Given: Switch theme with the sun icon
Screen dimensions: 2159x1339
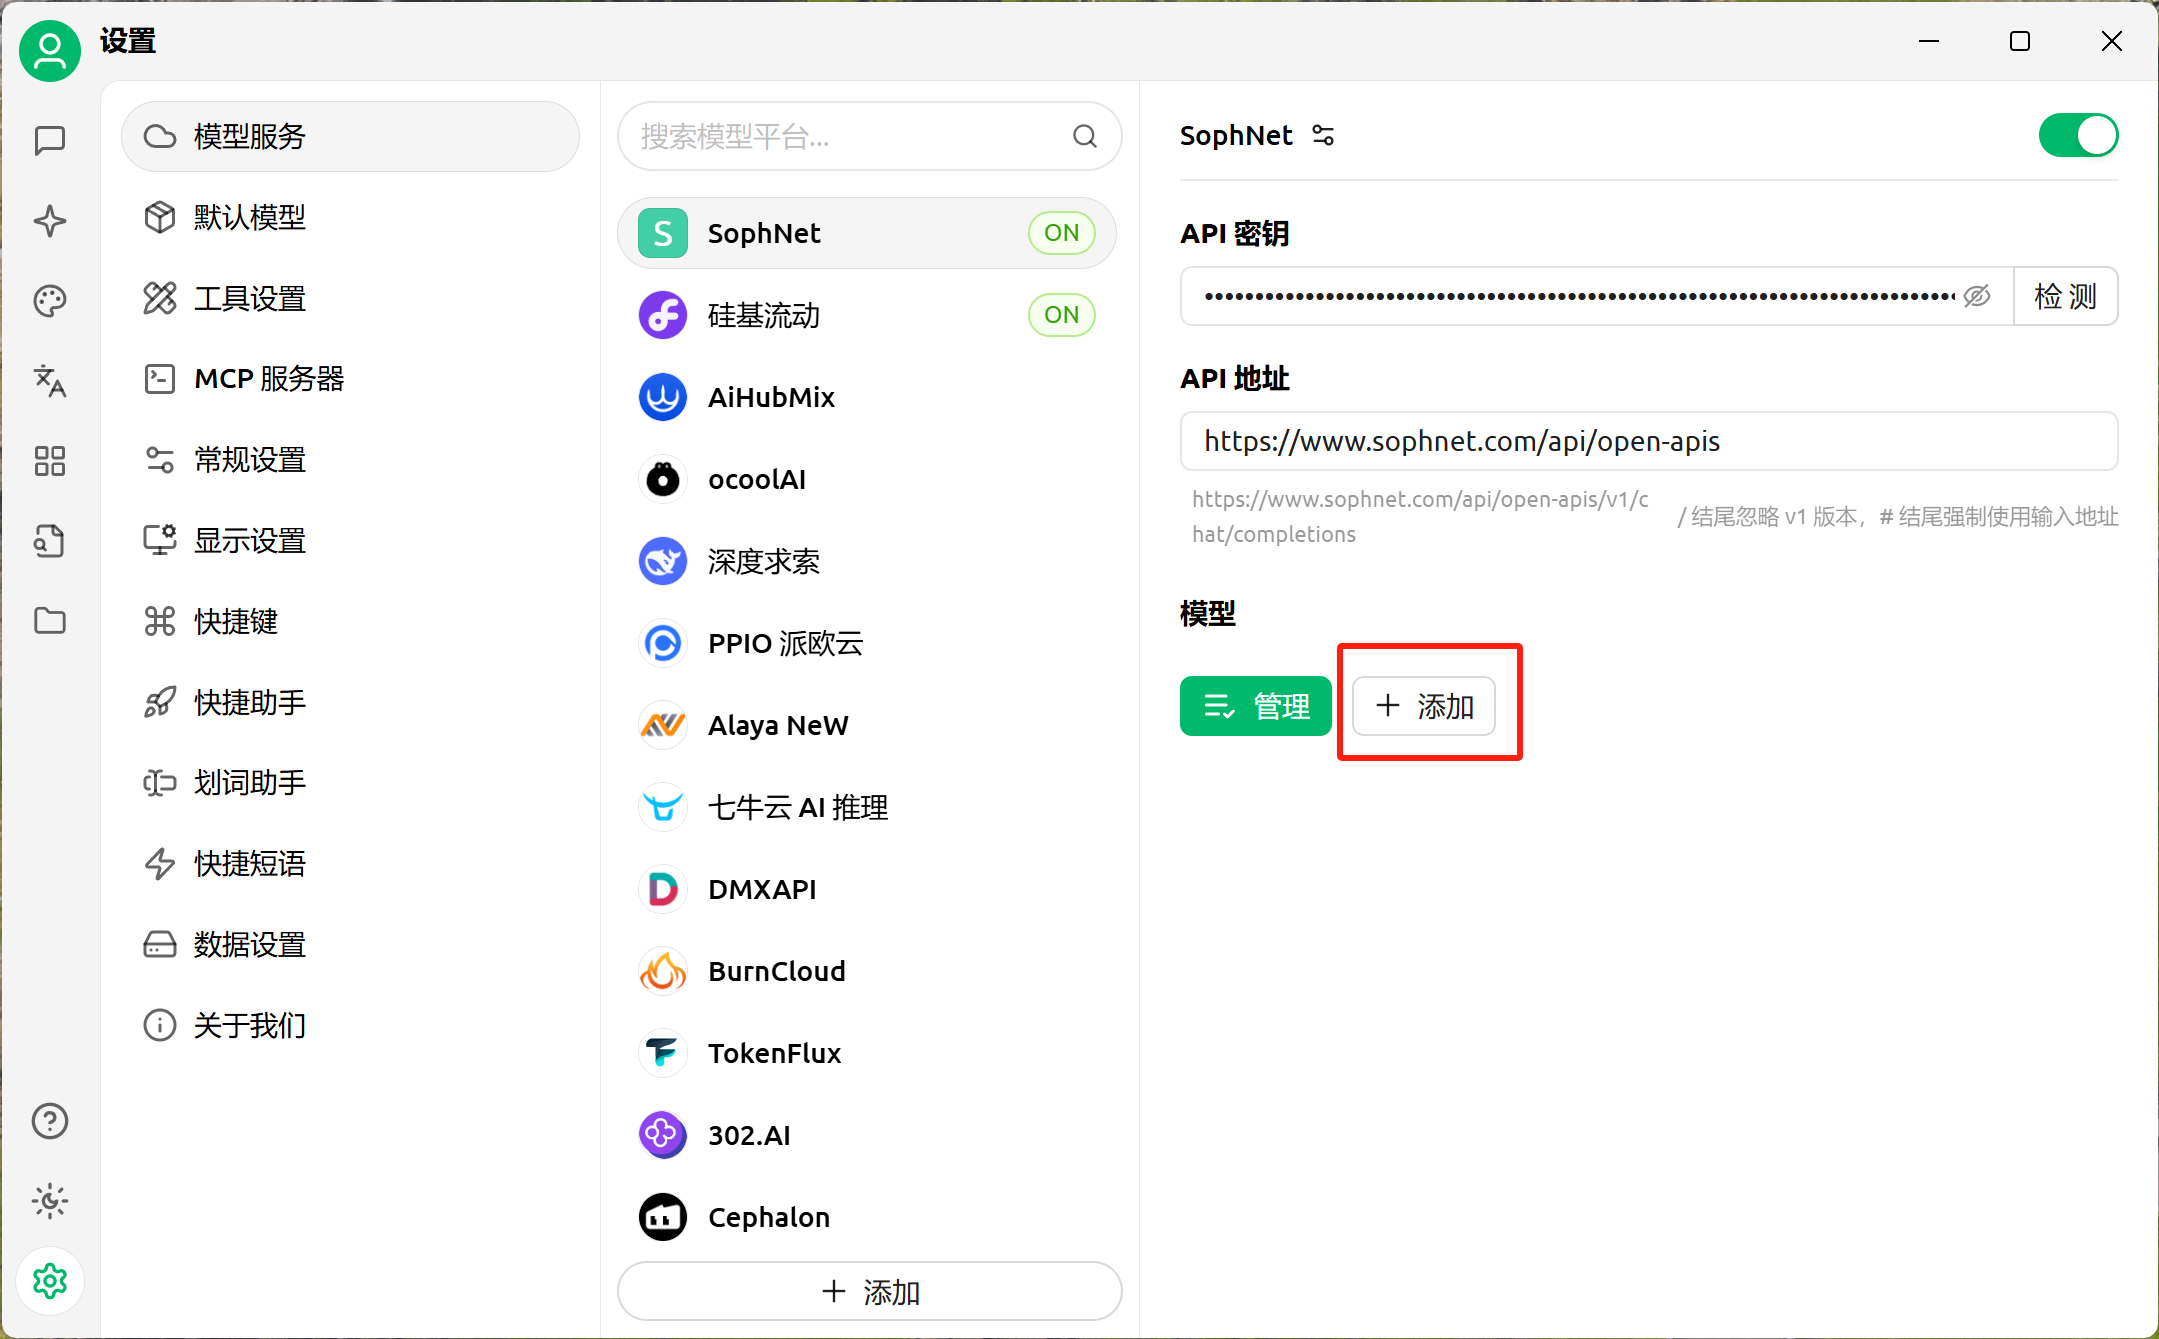Looking at the screenshot, I should tap(49, 1201).
